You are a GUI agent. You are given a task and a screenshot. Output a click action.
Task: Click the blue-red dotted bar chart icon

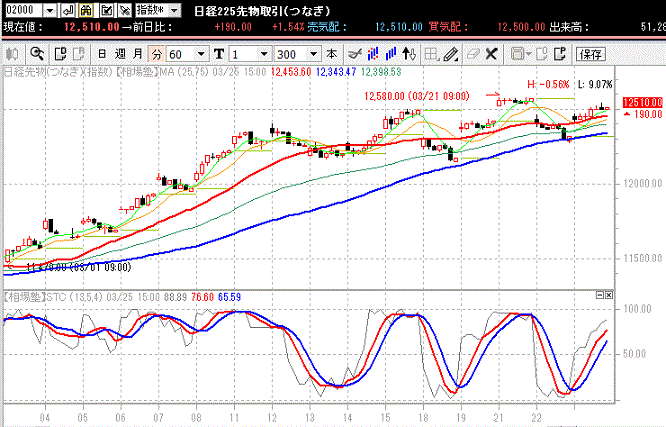pos(373,54)
